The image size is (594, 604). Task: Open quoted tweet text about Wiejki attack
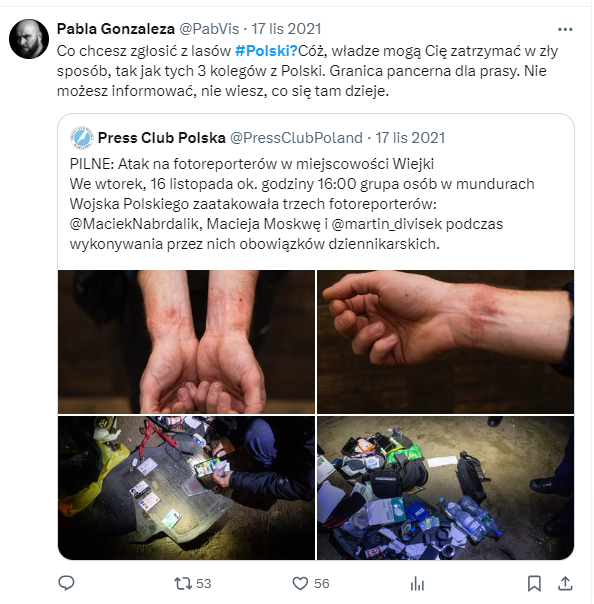coord(302,204)
